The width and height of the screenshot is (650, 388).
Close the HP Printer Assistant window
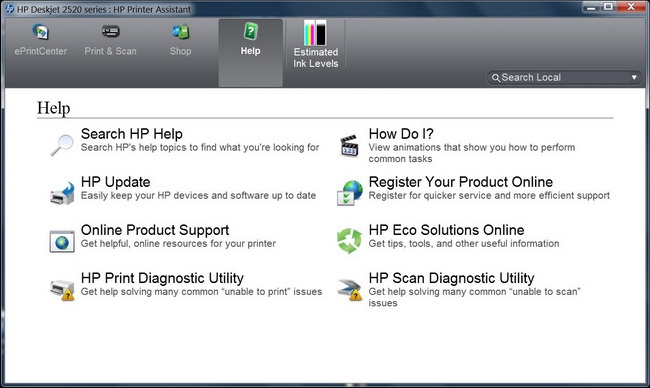tap(631, 7)
